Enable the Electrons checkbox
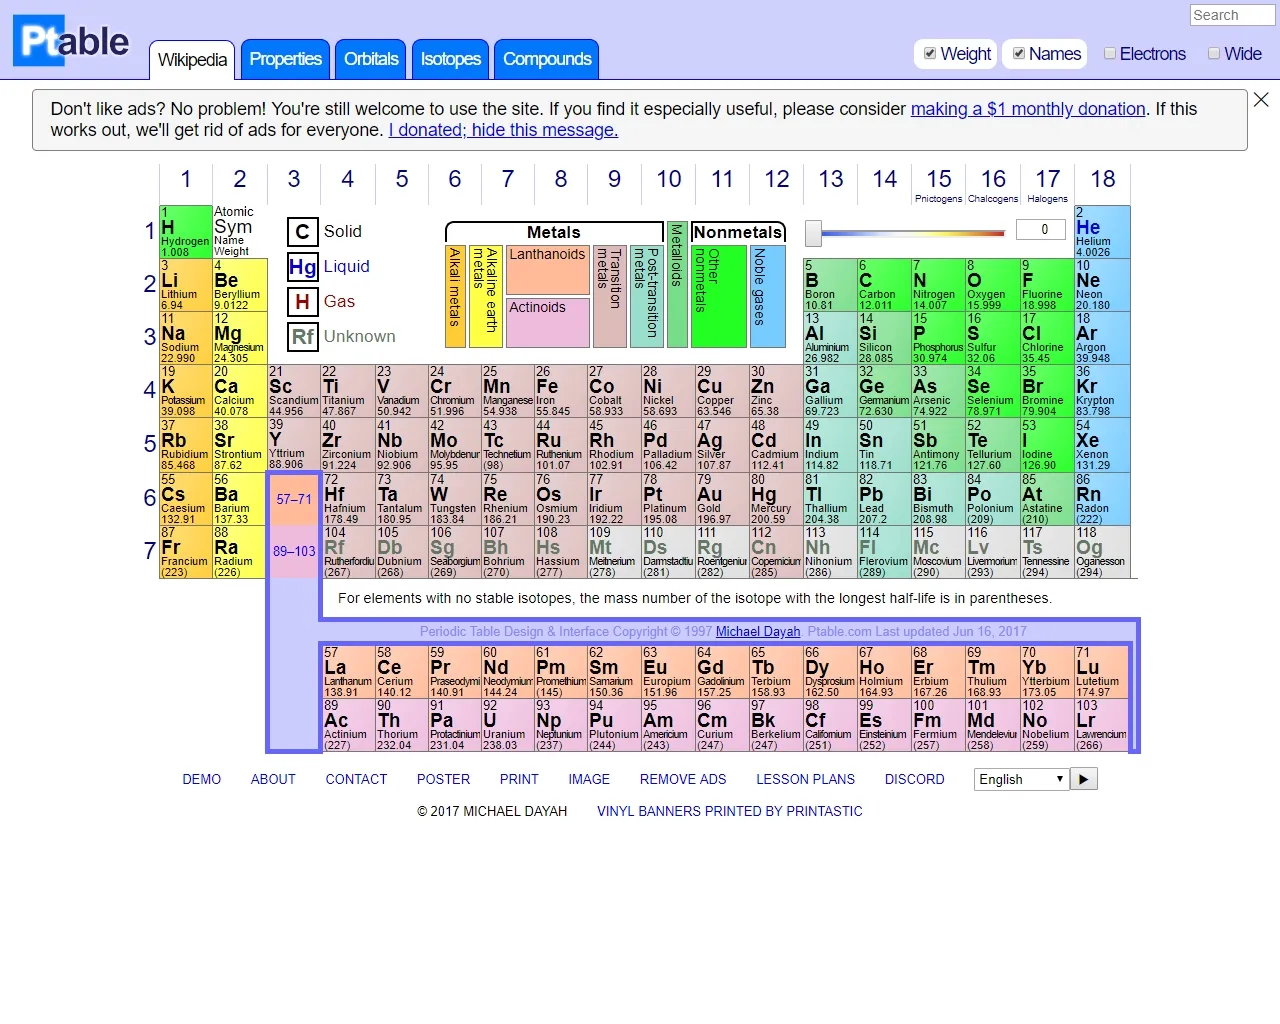 (1110, 54)
